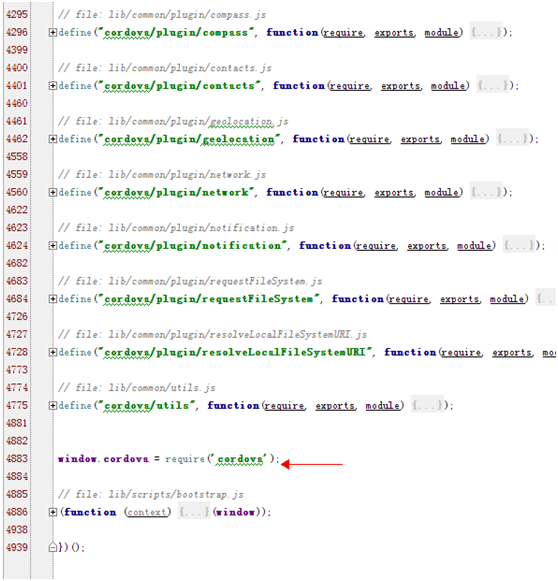This screenshot has height=581, width=558.
Task: Click line number 4295 in gutter
Action: coord(17,15)
